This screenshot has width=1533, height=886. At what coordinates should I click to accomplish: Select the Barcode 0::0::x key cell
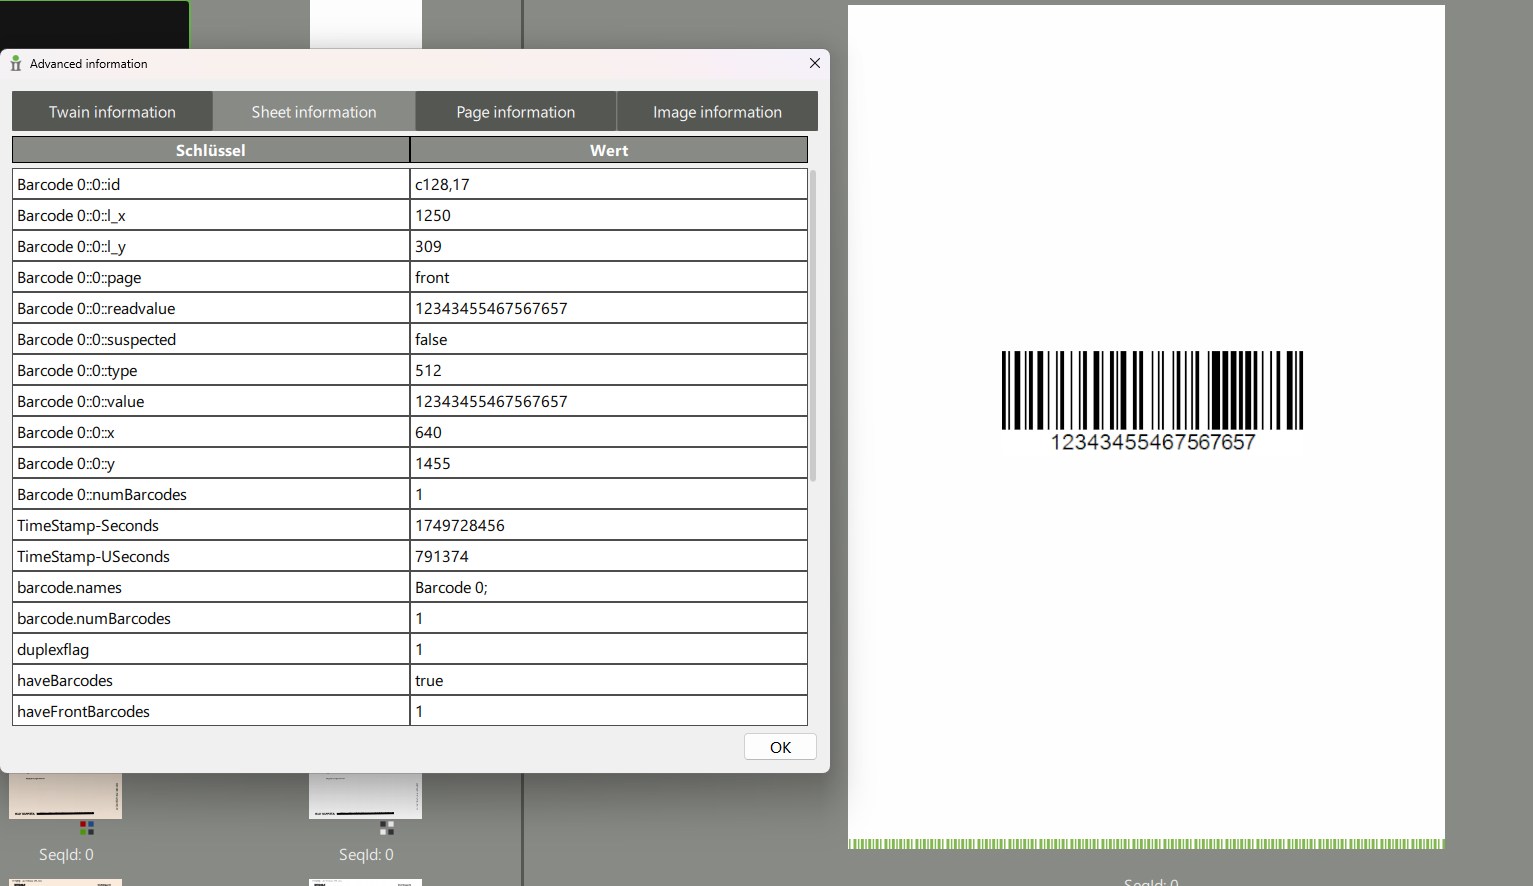(x=211, y=432)
